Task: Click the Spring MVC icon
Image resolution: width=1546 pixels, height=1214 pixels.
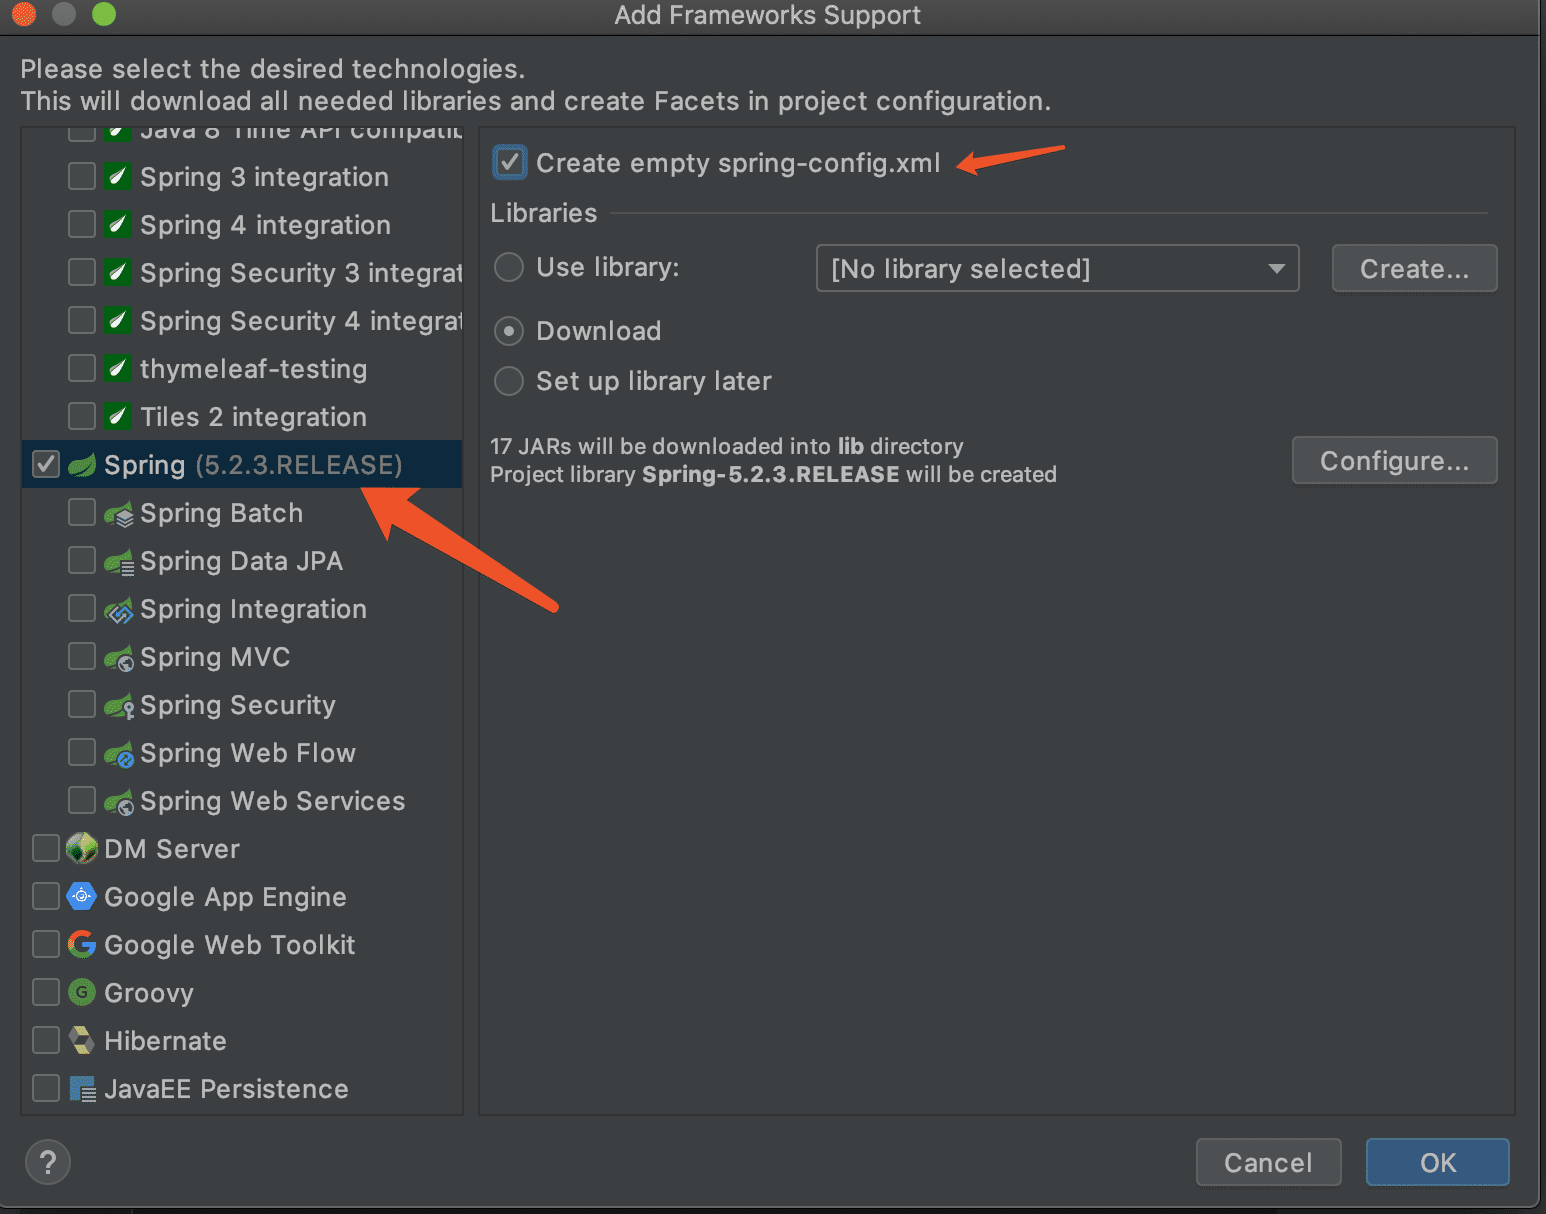Action: [118, 658]
